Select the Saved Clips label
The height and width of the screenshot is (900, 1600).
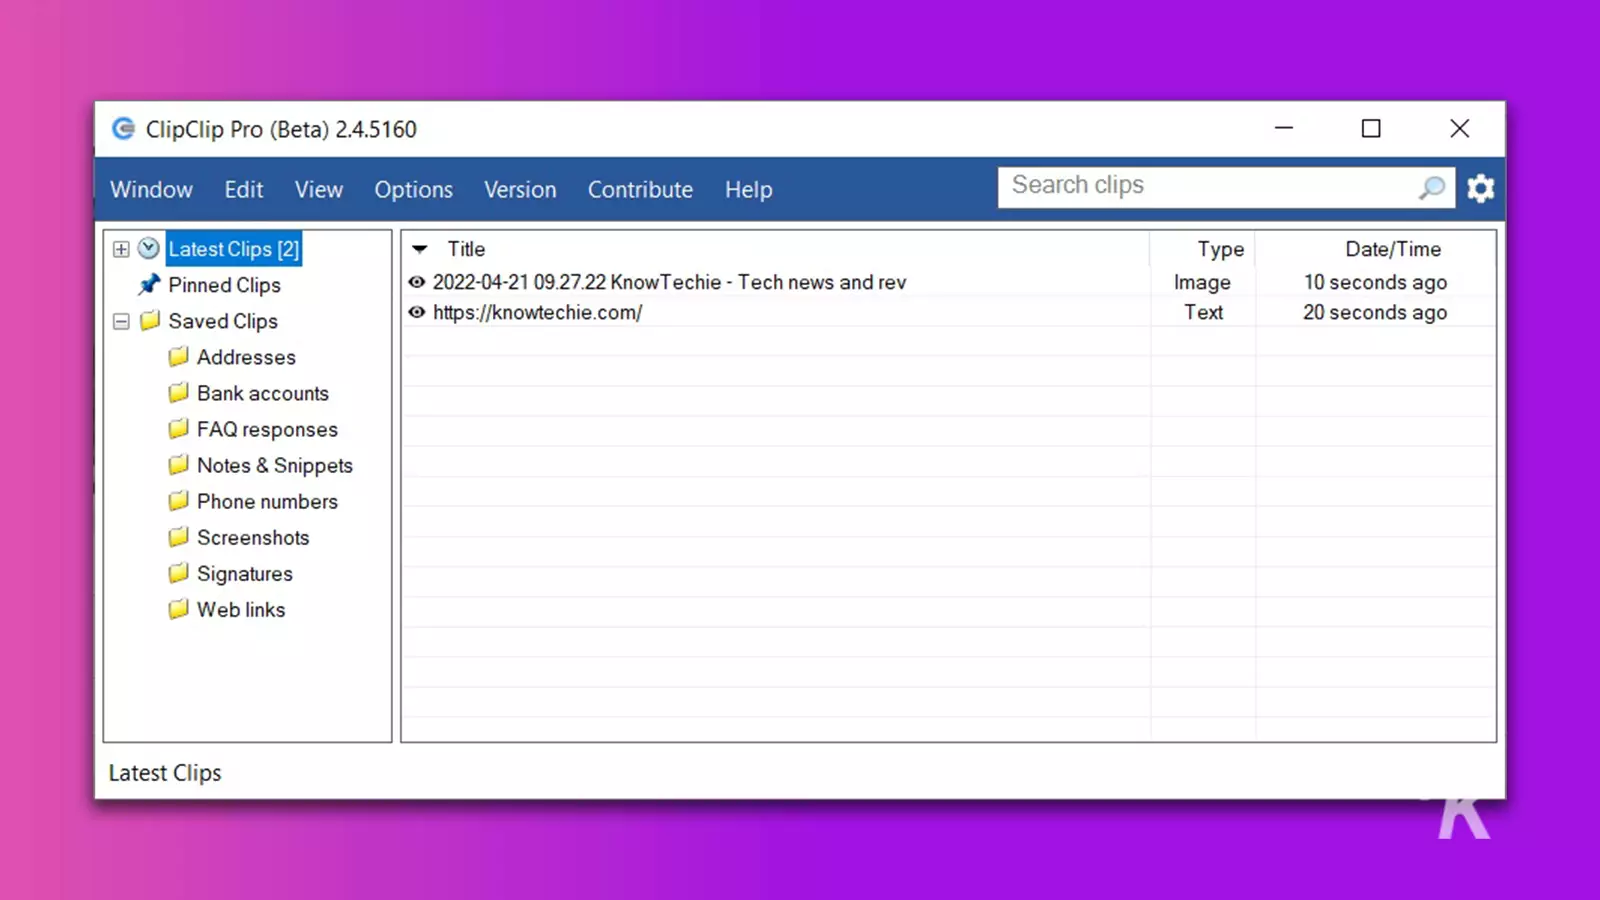[x=223, y=321]
